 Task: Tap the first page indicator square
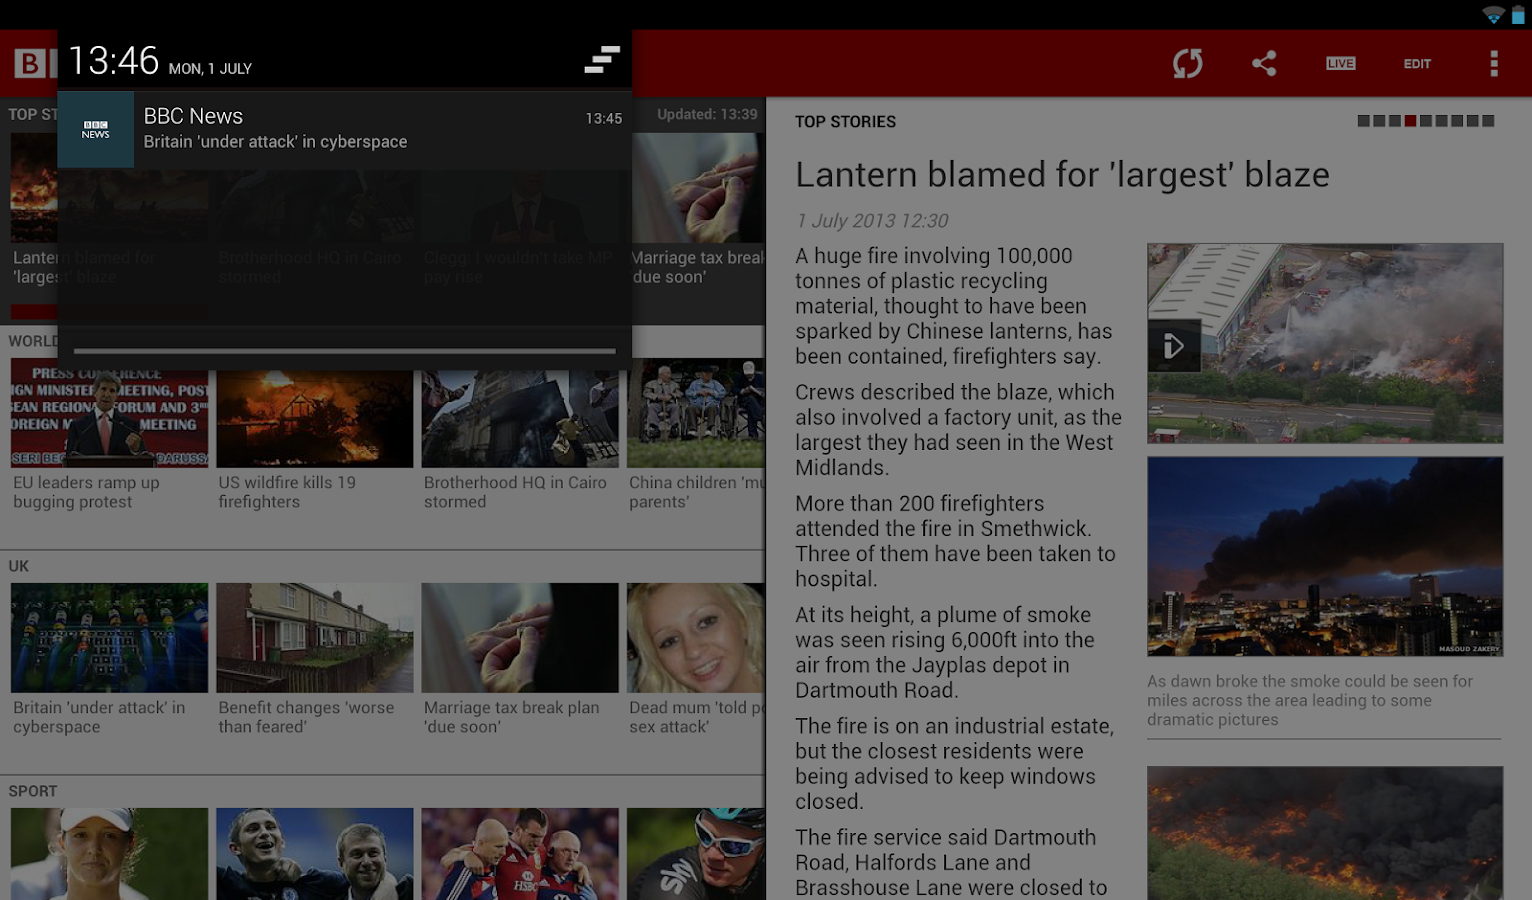pos(1363,120)
